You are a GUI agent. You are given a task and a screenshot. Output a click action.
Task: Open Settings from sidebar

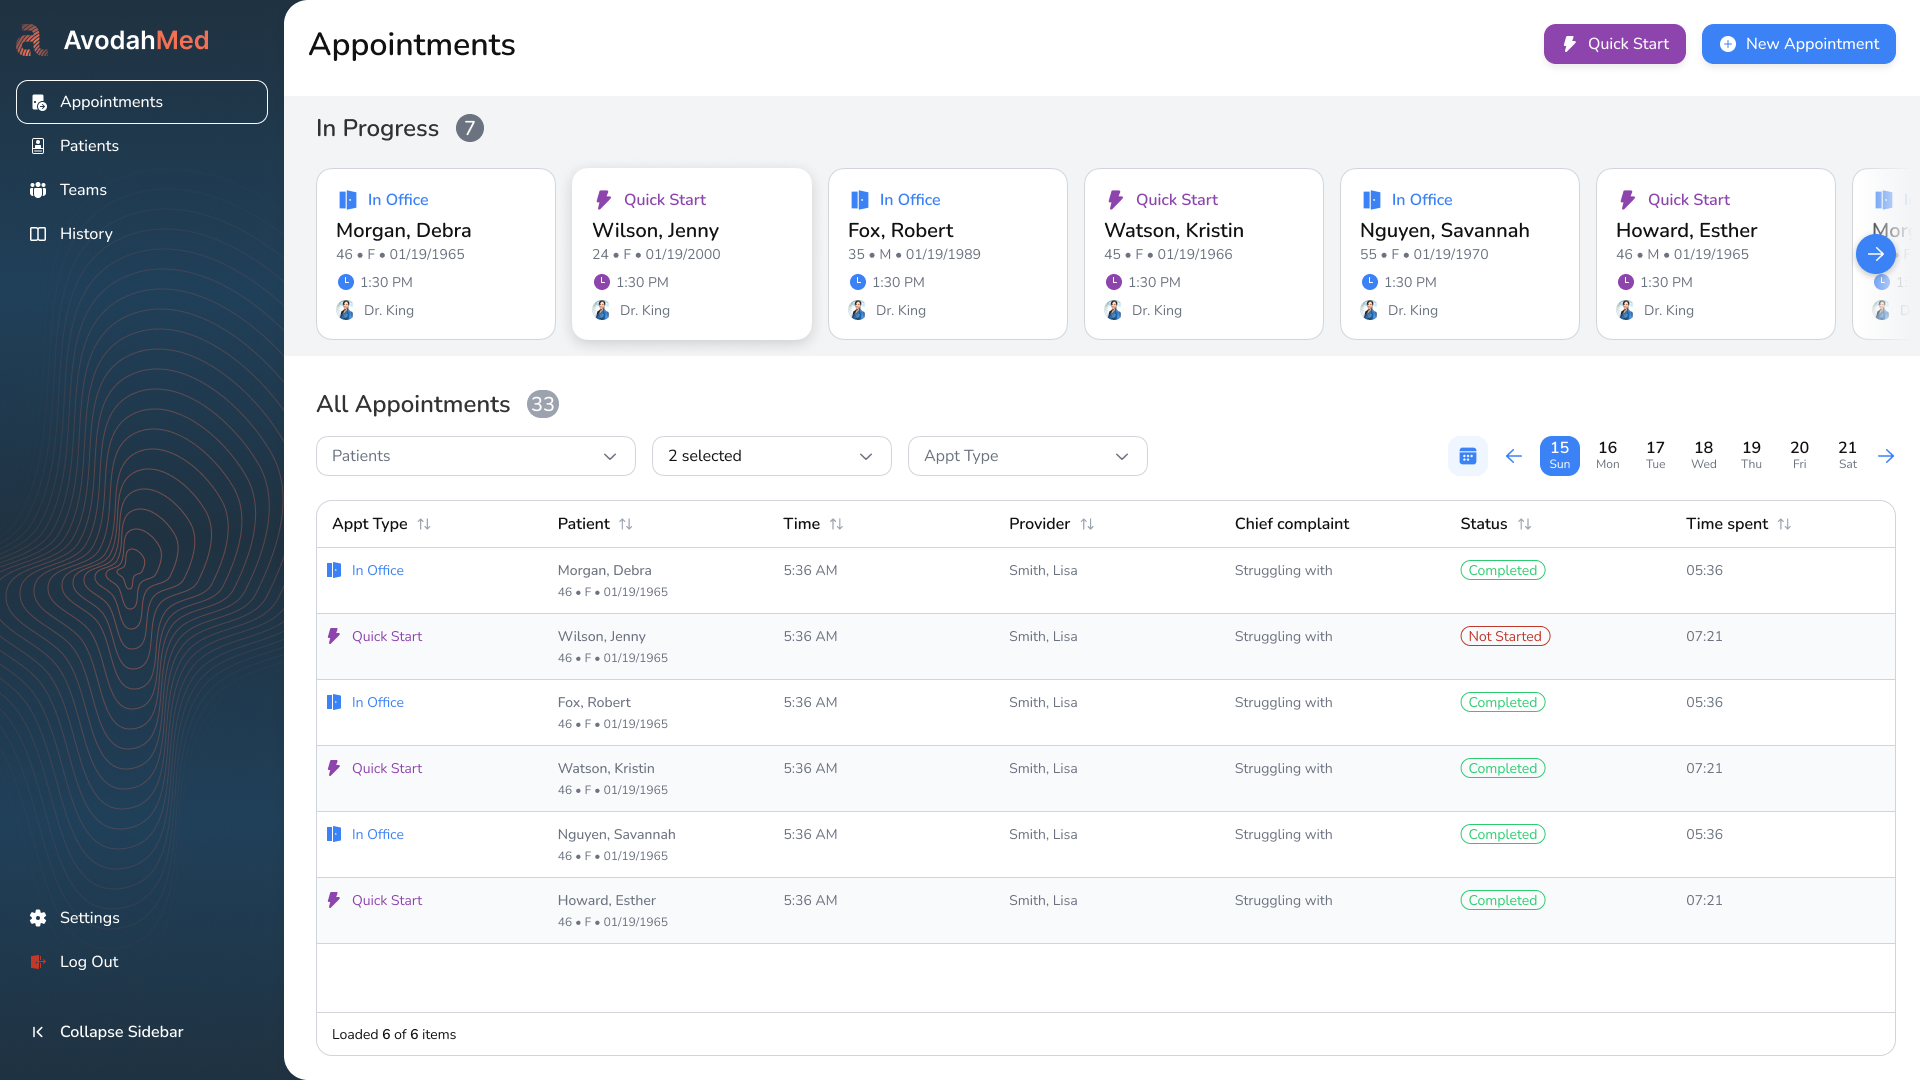pyautogui.click(x=89, y=918)
